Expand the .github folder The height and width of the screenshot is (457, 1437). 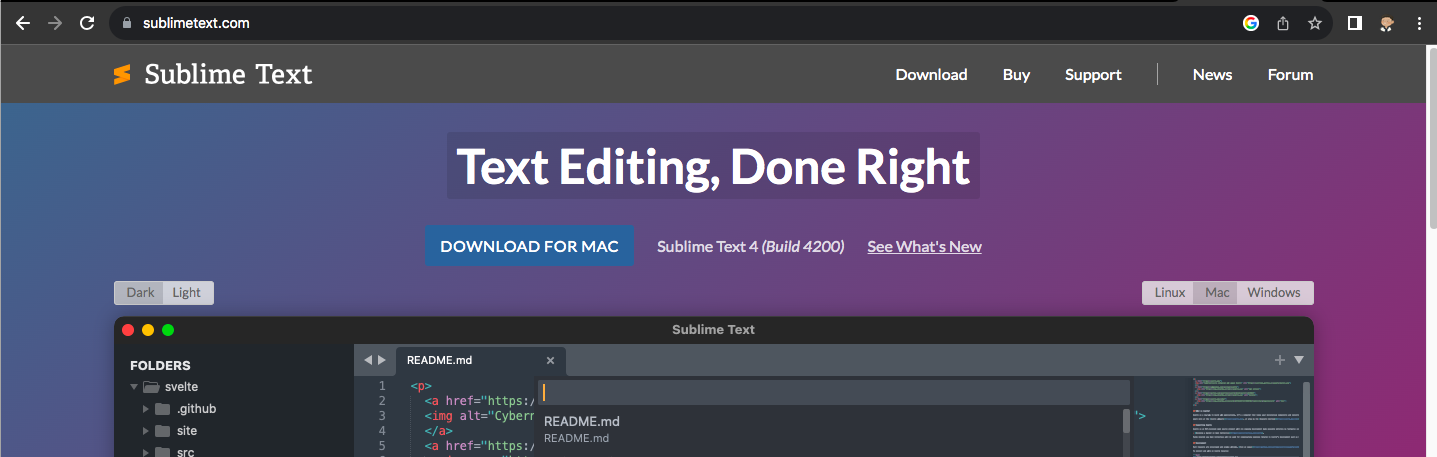tap(146, 409)
